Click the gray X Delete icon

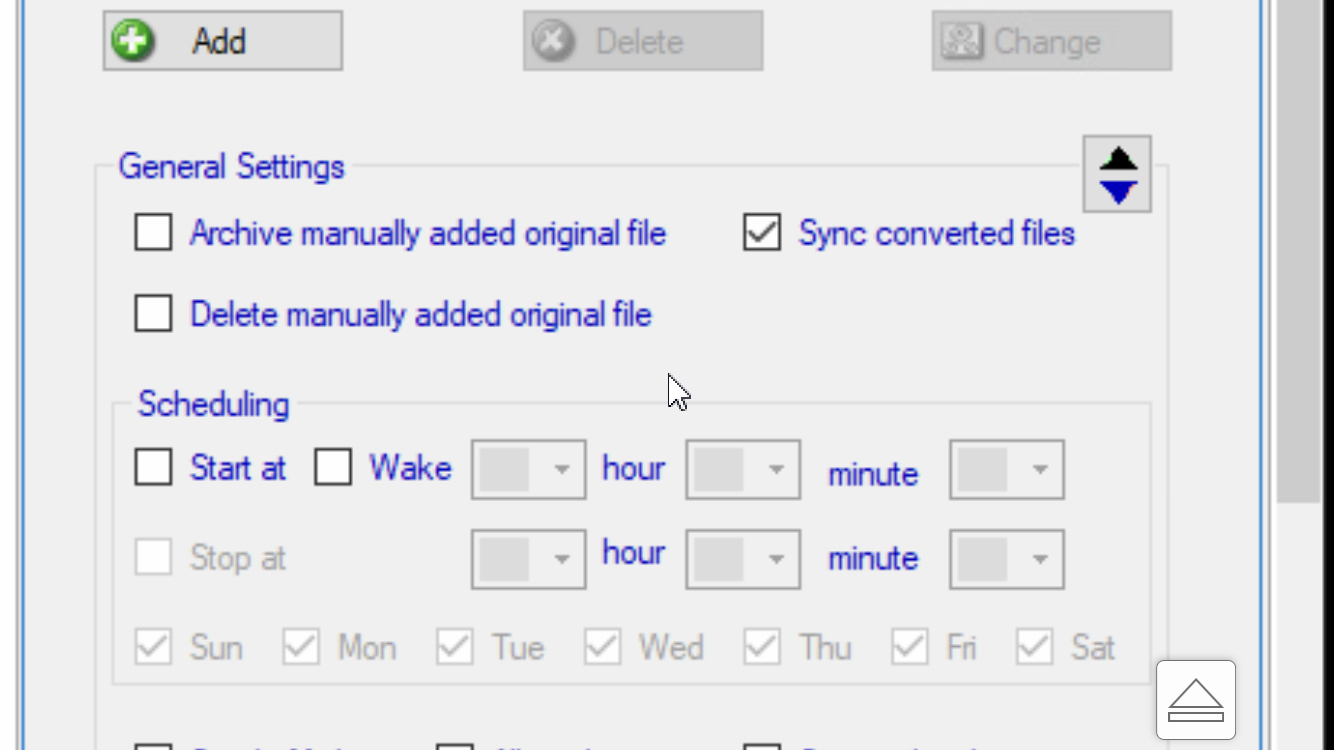pyautogui.click(x=553, y=41)
